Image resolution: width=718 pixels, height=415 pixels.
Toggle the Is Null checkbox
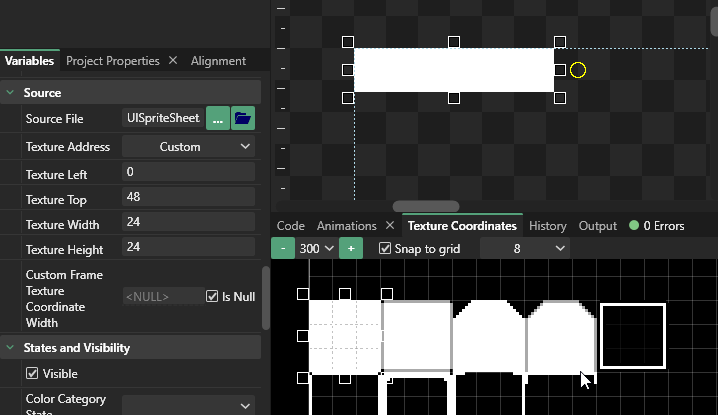click(x=212, y=296)
